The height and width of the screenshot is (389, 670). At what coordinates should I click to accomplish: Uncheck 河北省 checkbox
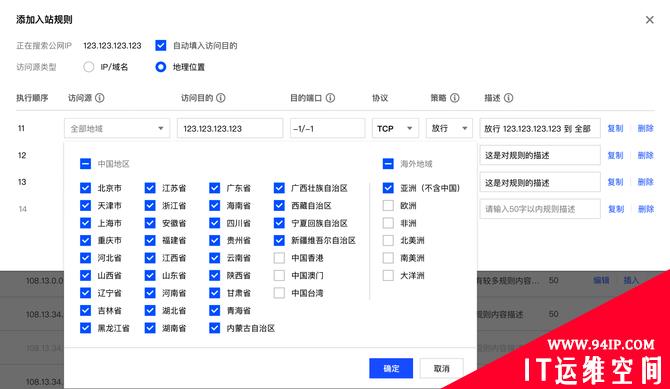point(85,258)
